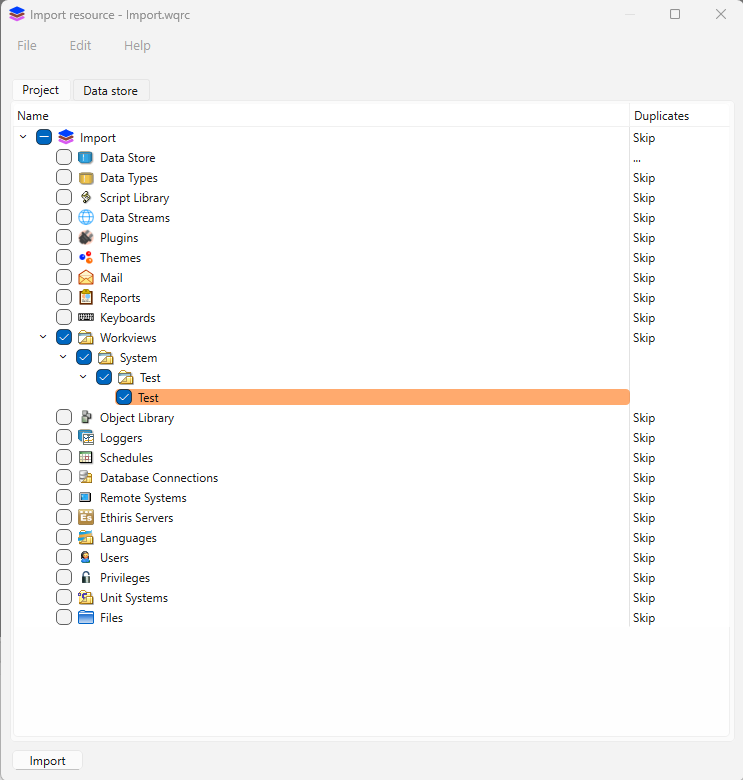Click the Import button at bottom

point(47,761)
